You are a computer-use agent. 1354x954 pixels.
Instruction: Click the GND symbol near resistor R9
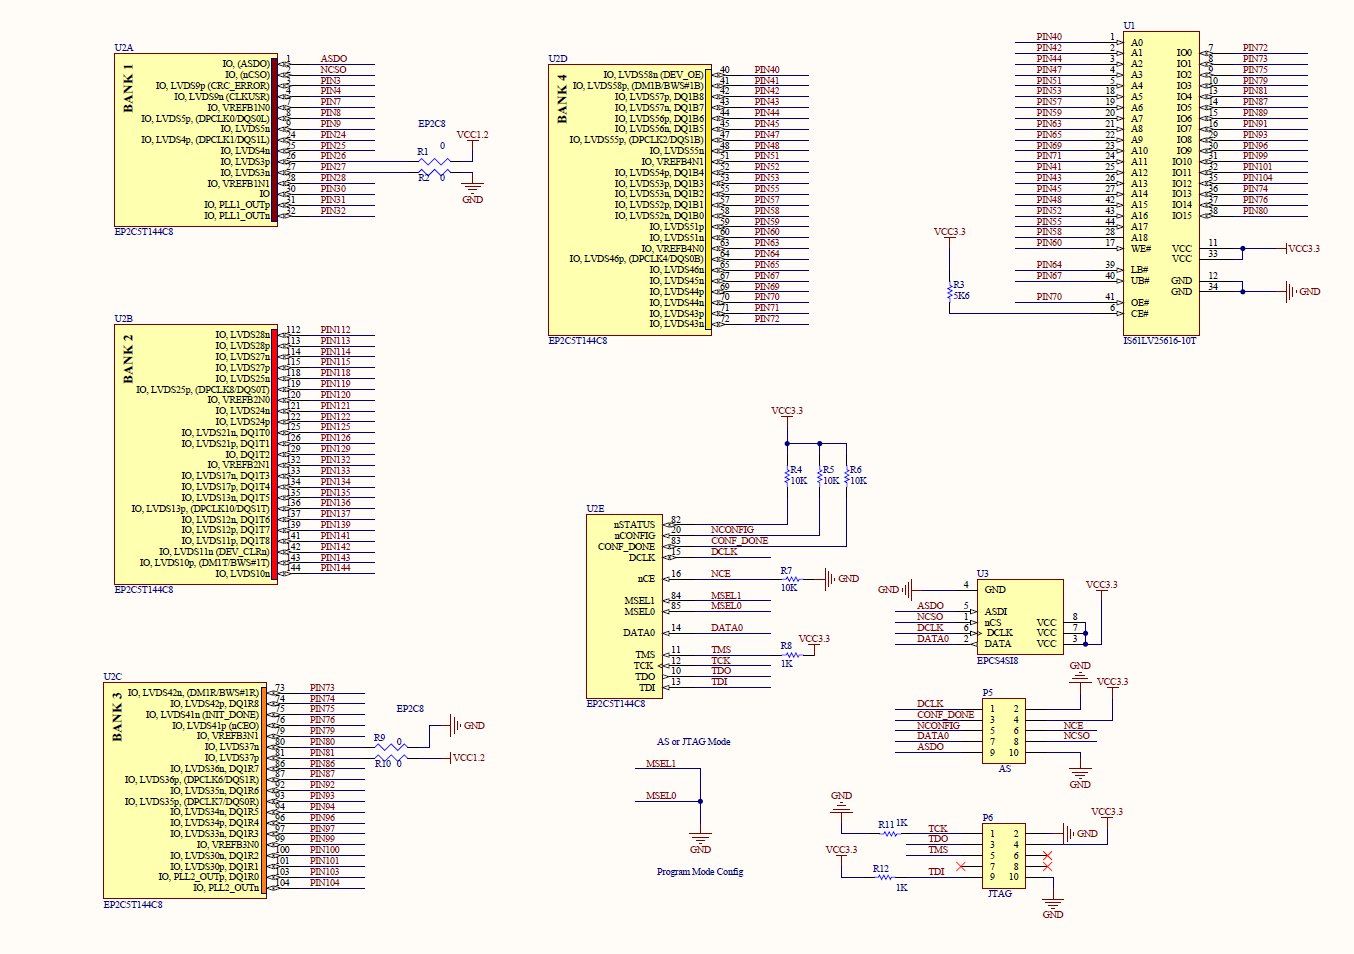[x=466, y=725]
